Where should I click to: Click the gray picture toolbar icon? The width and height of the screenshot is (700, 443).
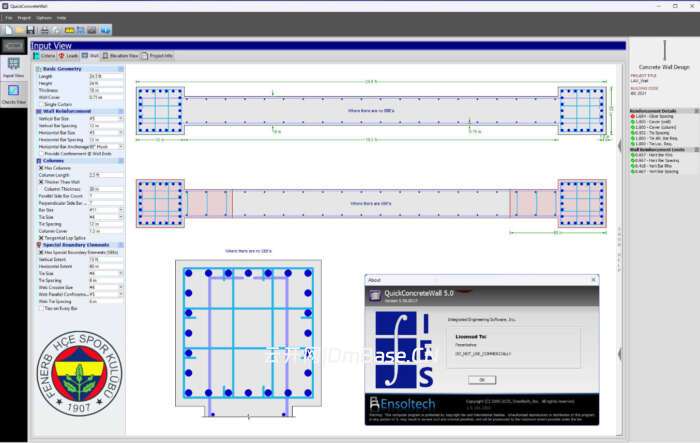92,30
